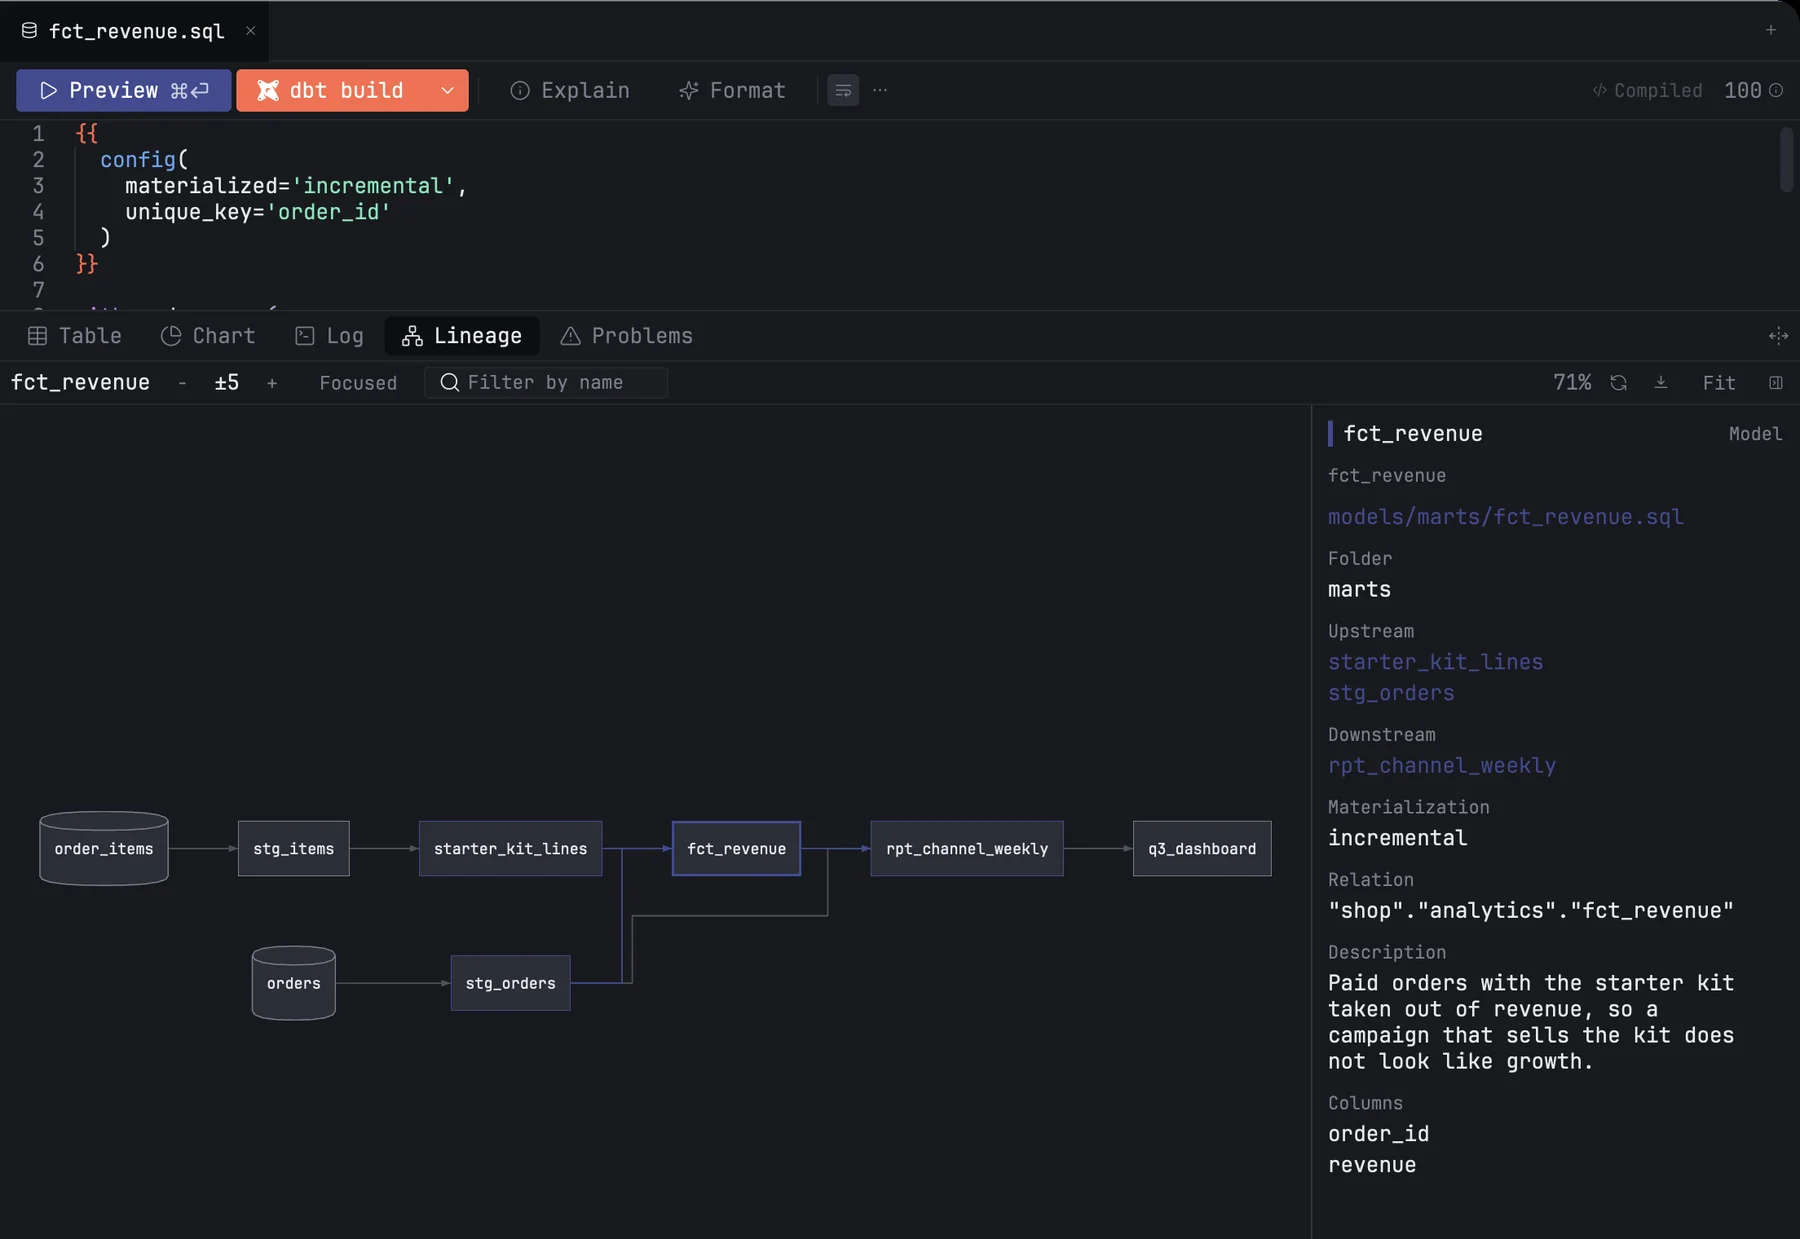This screenshot has width=1800, height=1239.
Task: Select the order_items source node
Action: 104,848
